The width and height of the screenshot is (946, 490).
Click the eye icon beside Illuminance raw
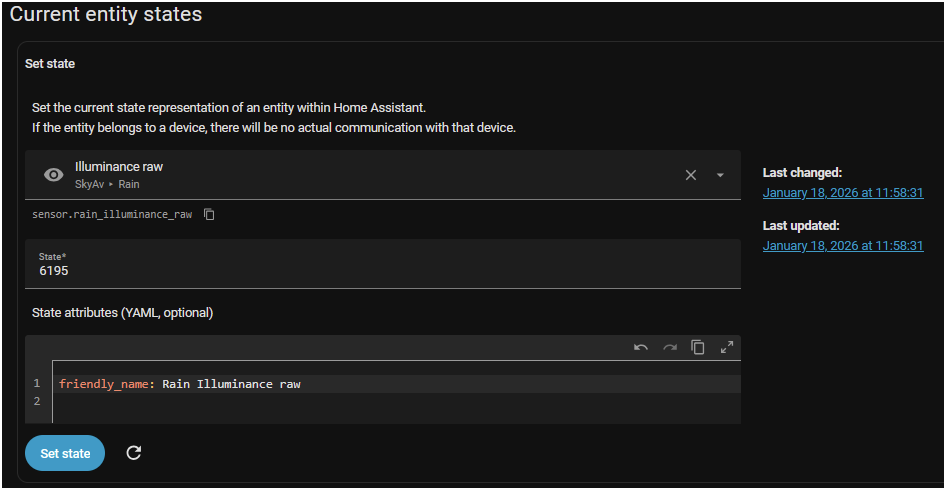[54, 175]
